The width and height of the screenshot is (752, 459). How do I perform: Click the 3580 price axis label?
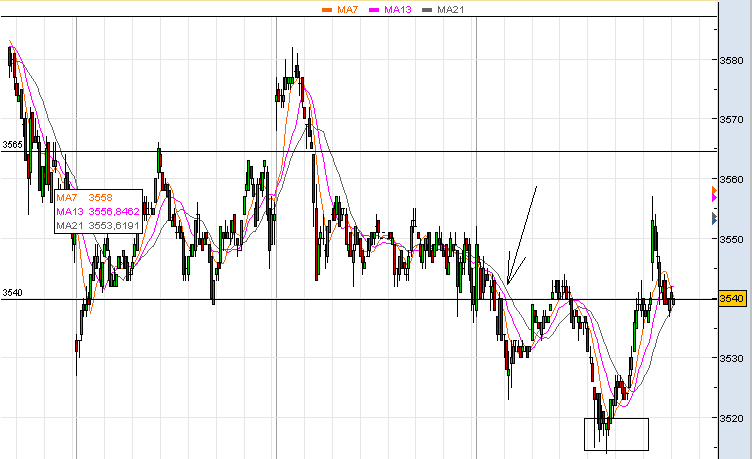point(731,60)
